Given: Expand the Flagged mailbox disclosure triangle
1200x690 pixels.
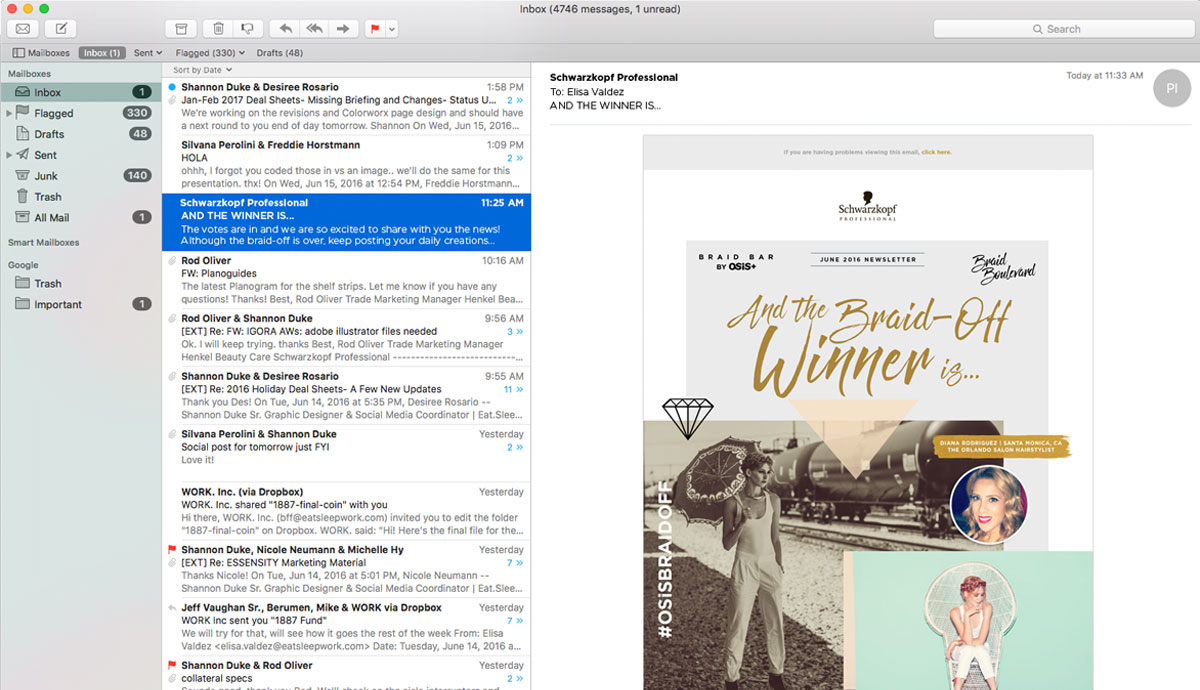Looking at the screenshot, I should [9, 113].
